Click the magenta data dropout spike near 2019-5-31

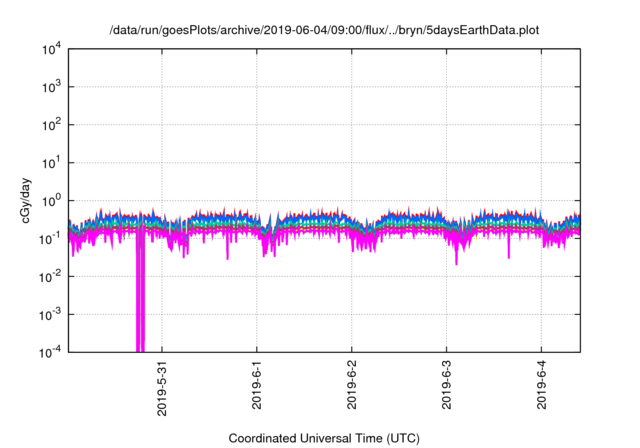pos(140,290)
